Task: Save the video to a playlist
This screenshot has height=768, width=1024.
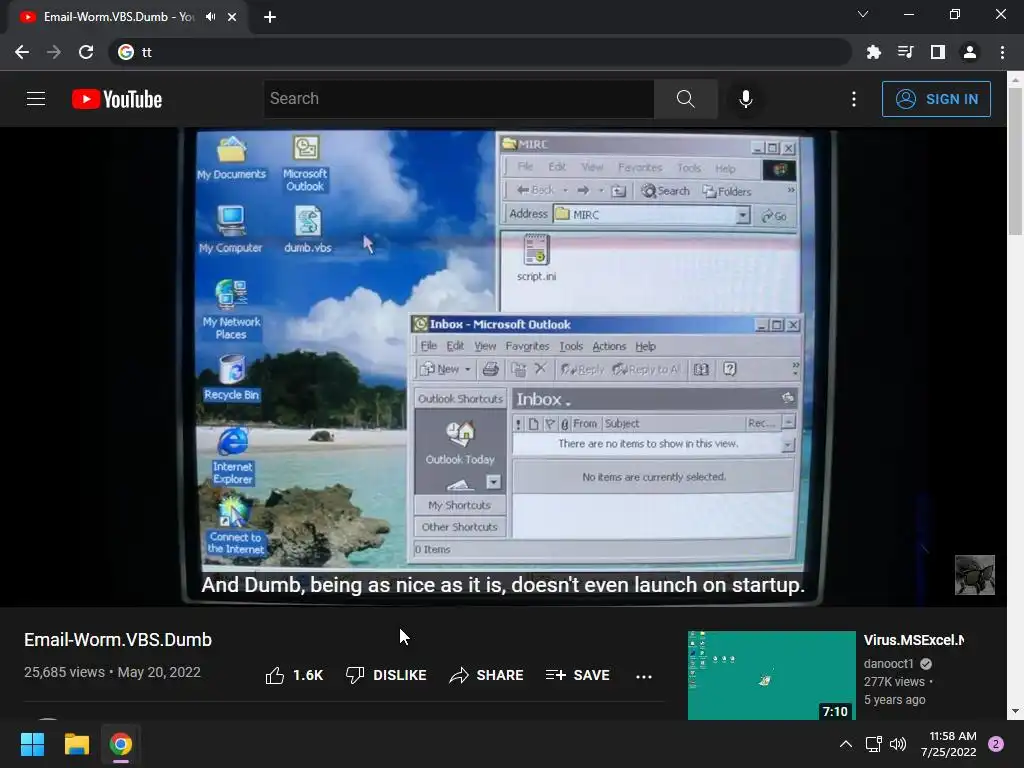Action: tap(578, 675)
